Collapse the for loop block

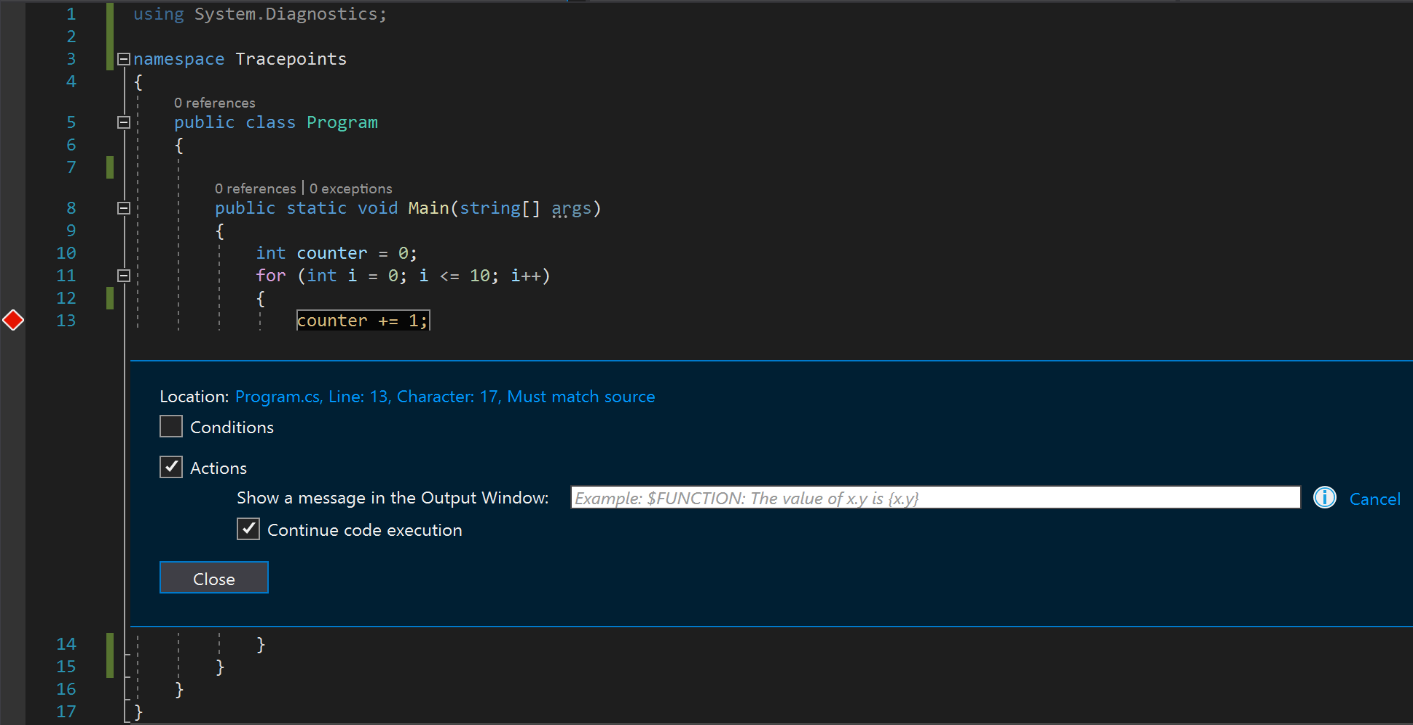coord(122,275)
